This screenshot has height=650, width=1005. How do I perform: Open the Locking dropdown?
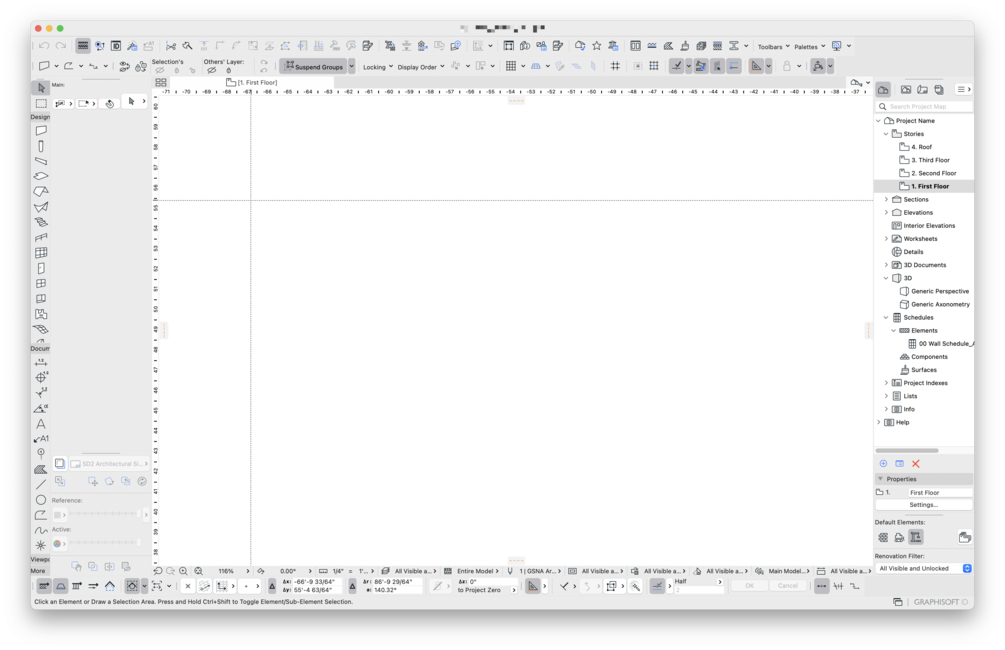[378, 67]
